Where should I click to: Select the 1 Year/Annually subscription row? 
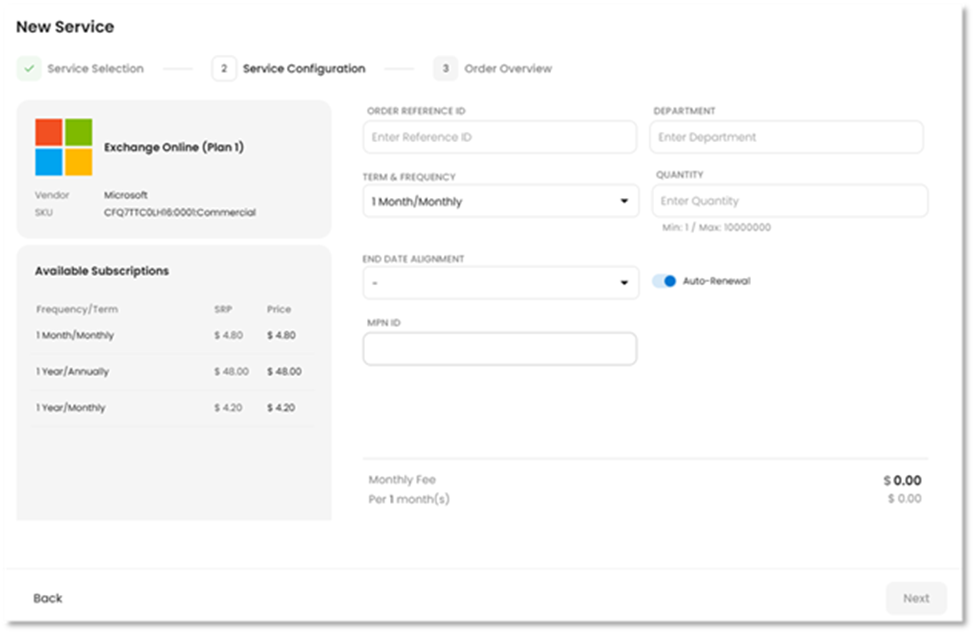point(172,372)
